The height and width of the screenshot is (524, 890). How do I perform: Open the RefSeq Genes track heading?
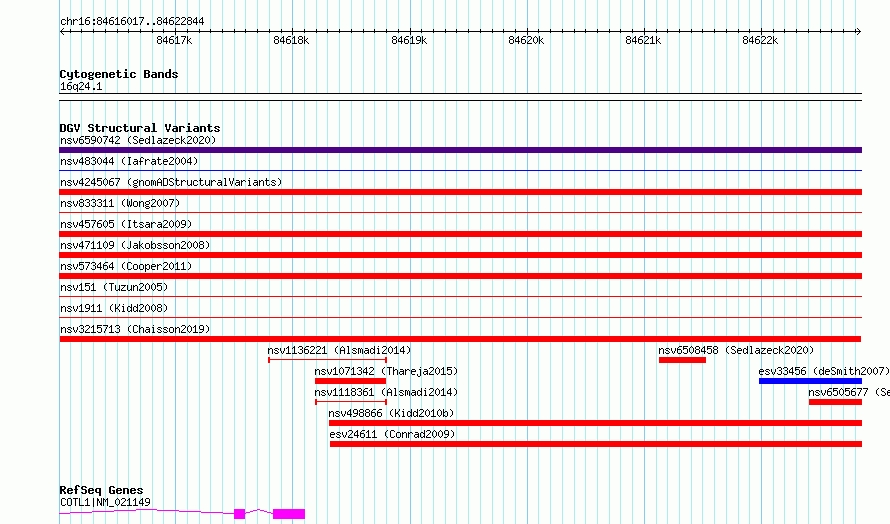(101, 491)
